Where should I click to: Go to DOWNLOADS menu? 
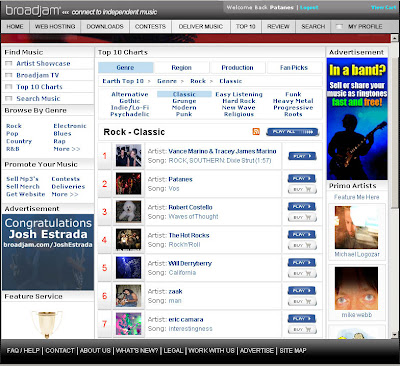105,26
